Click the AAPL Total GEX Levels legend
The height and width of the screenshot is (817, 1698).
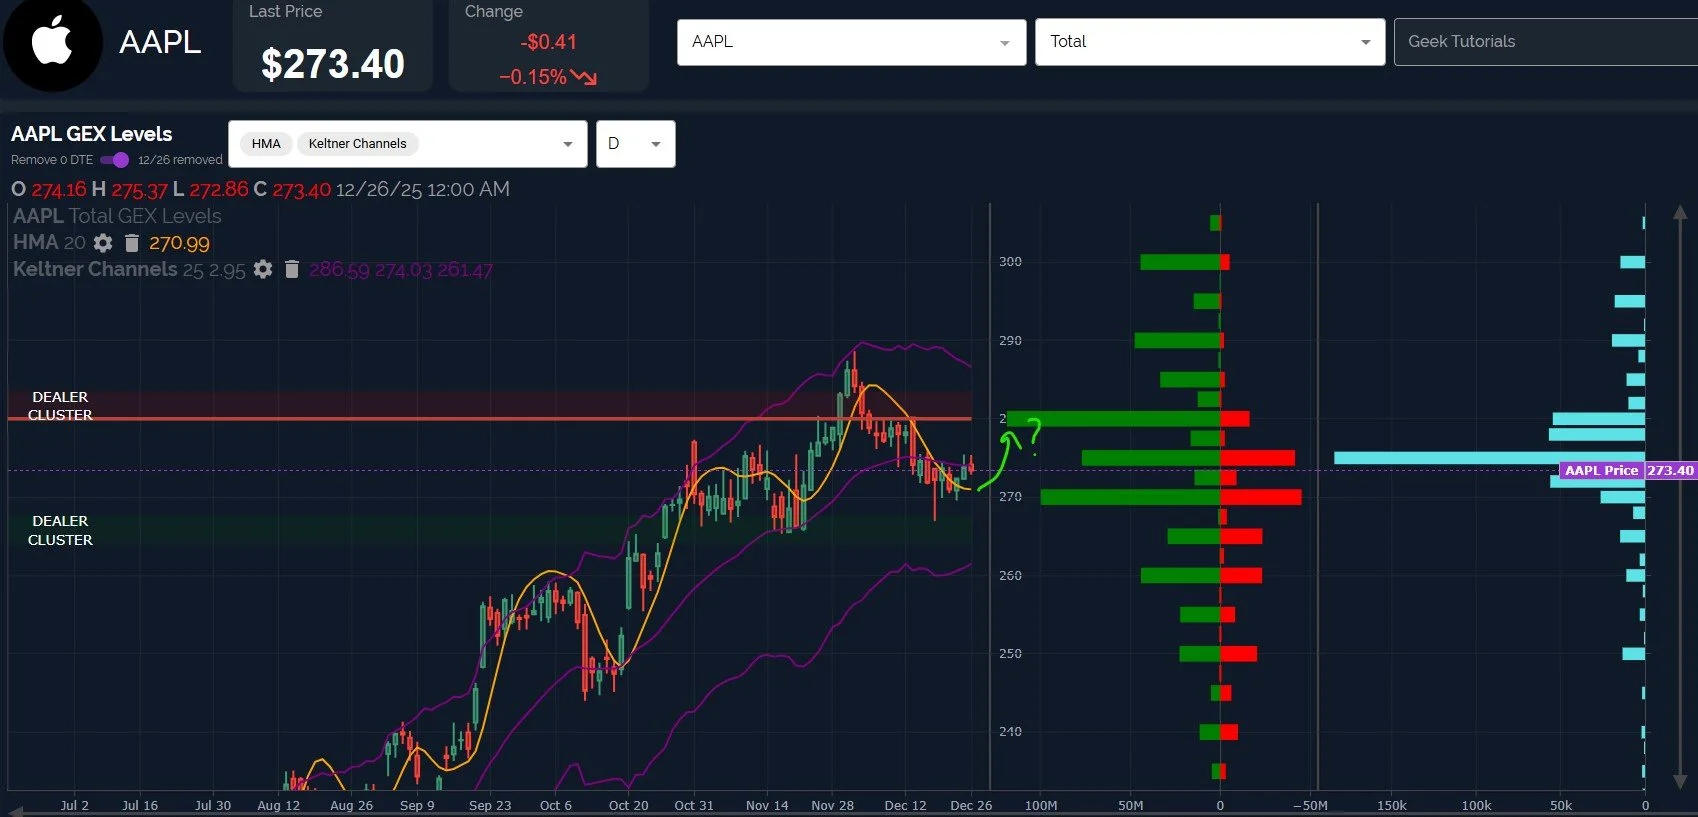click(117, 216)
